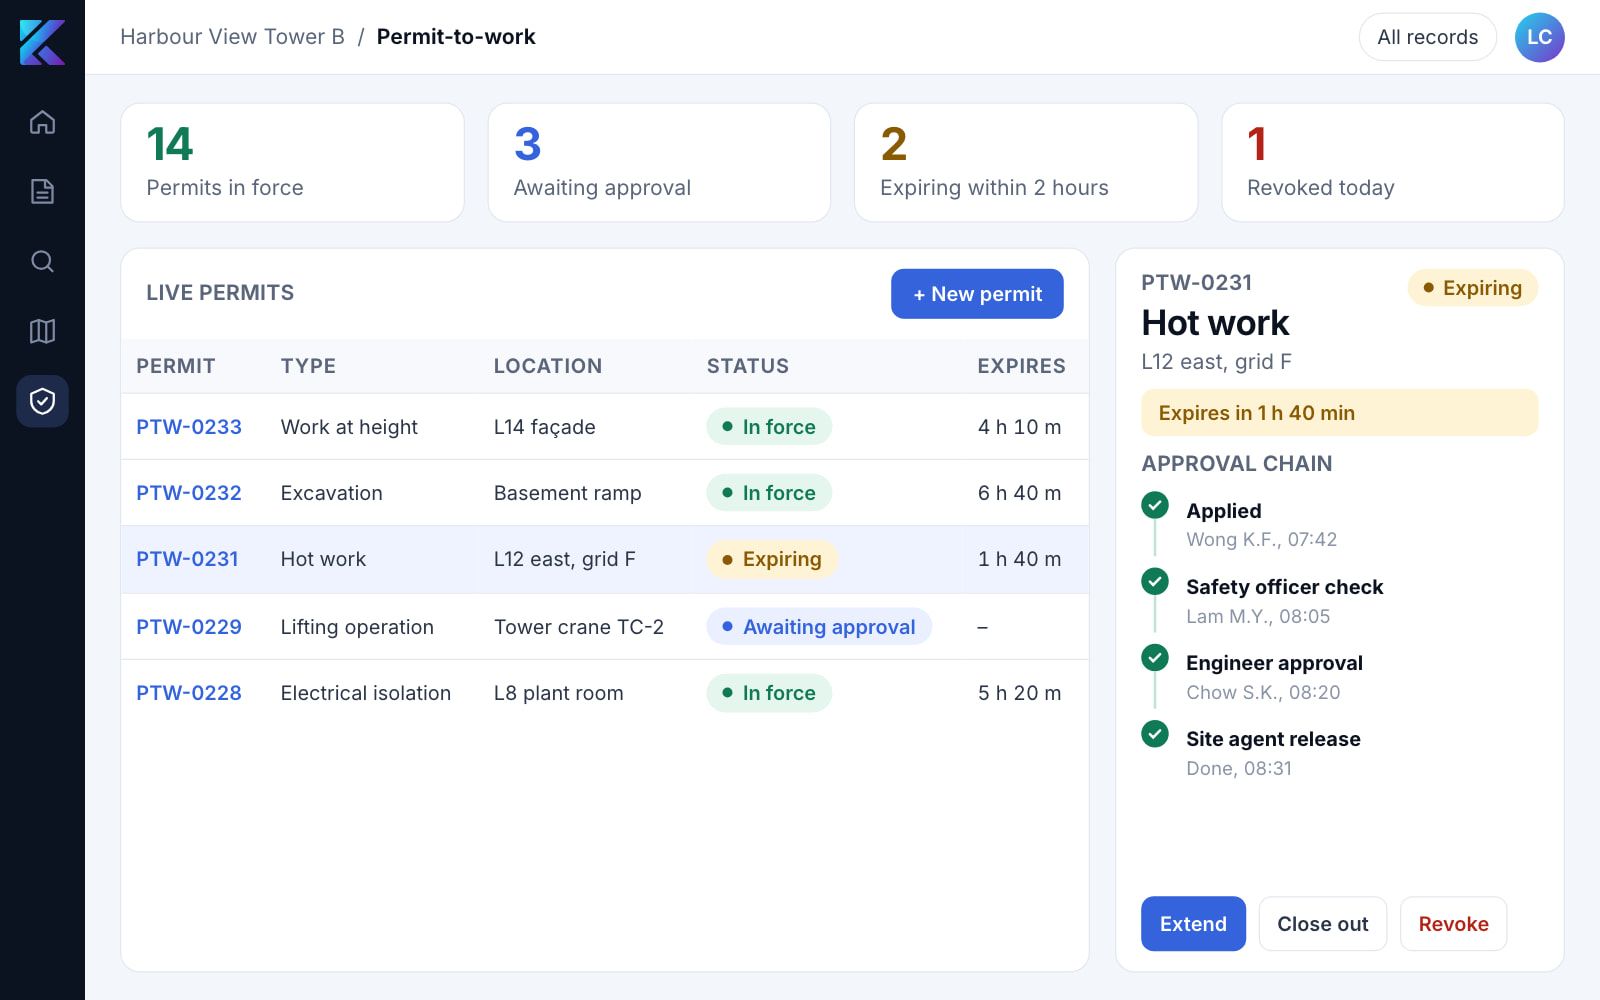This screenshot has height=1000, width=1600.
Task: Create a new permit
Action: (977, 294)
